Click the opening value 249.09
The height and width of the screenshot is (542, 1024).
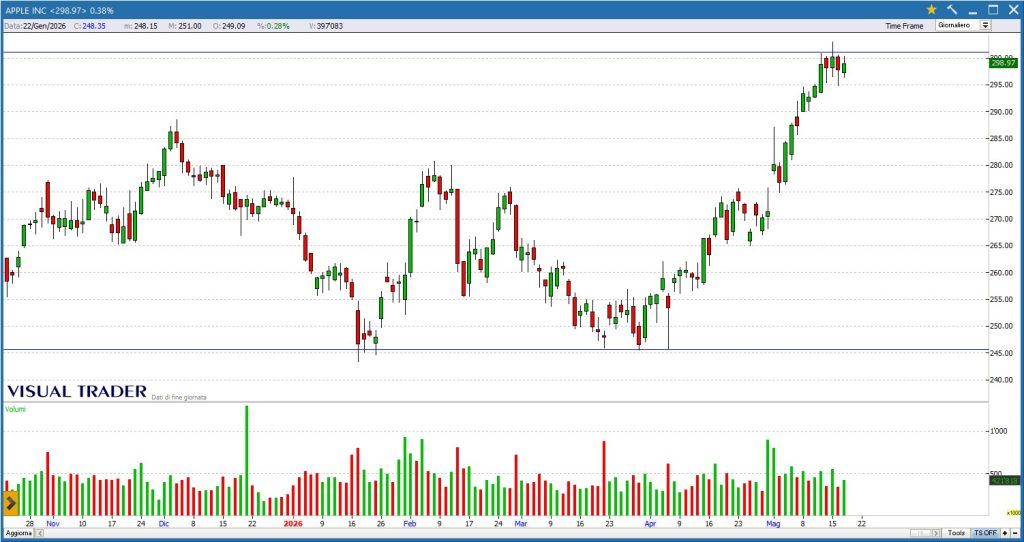[233, 26]
